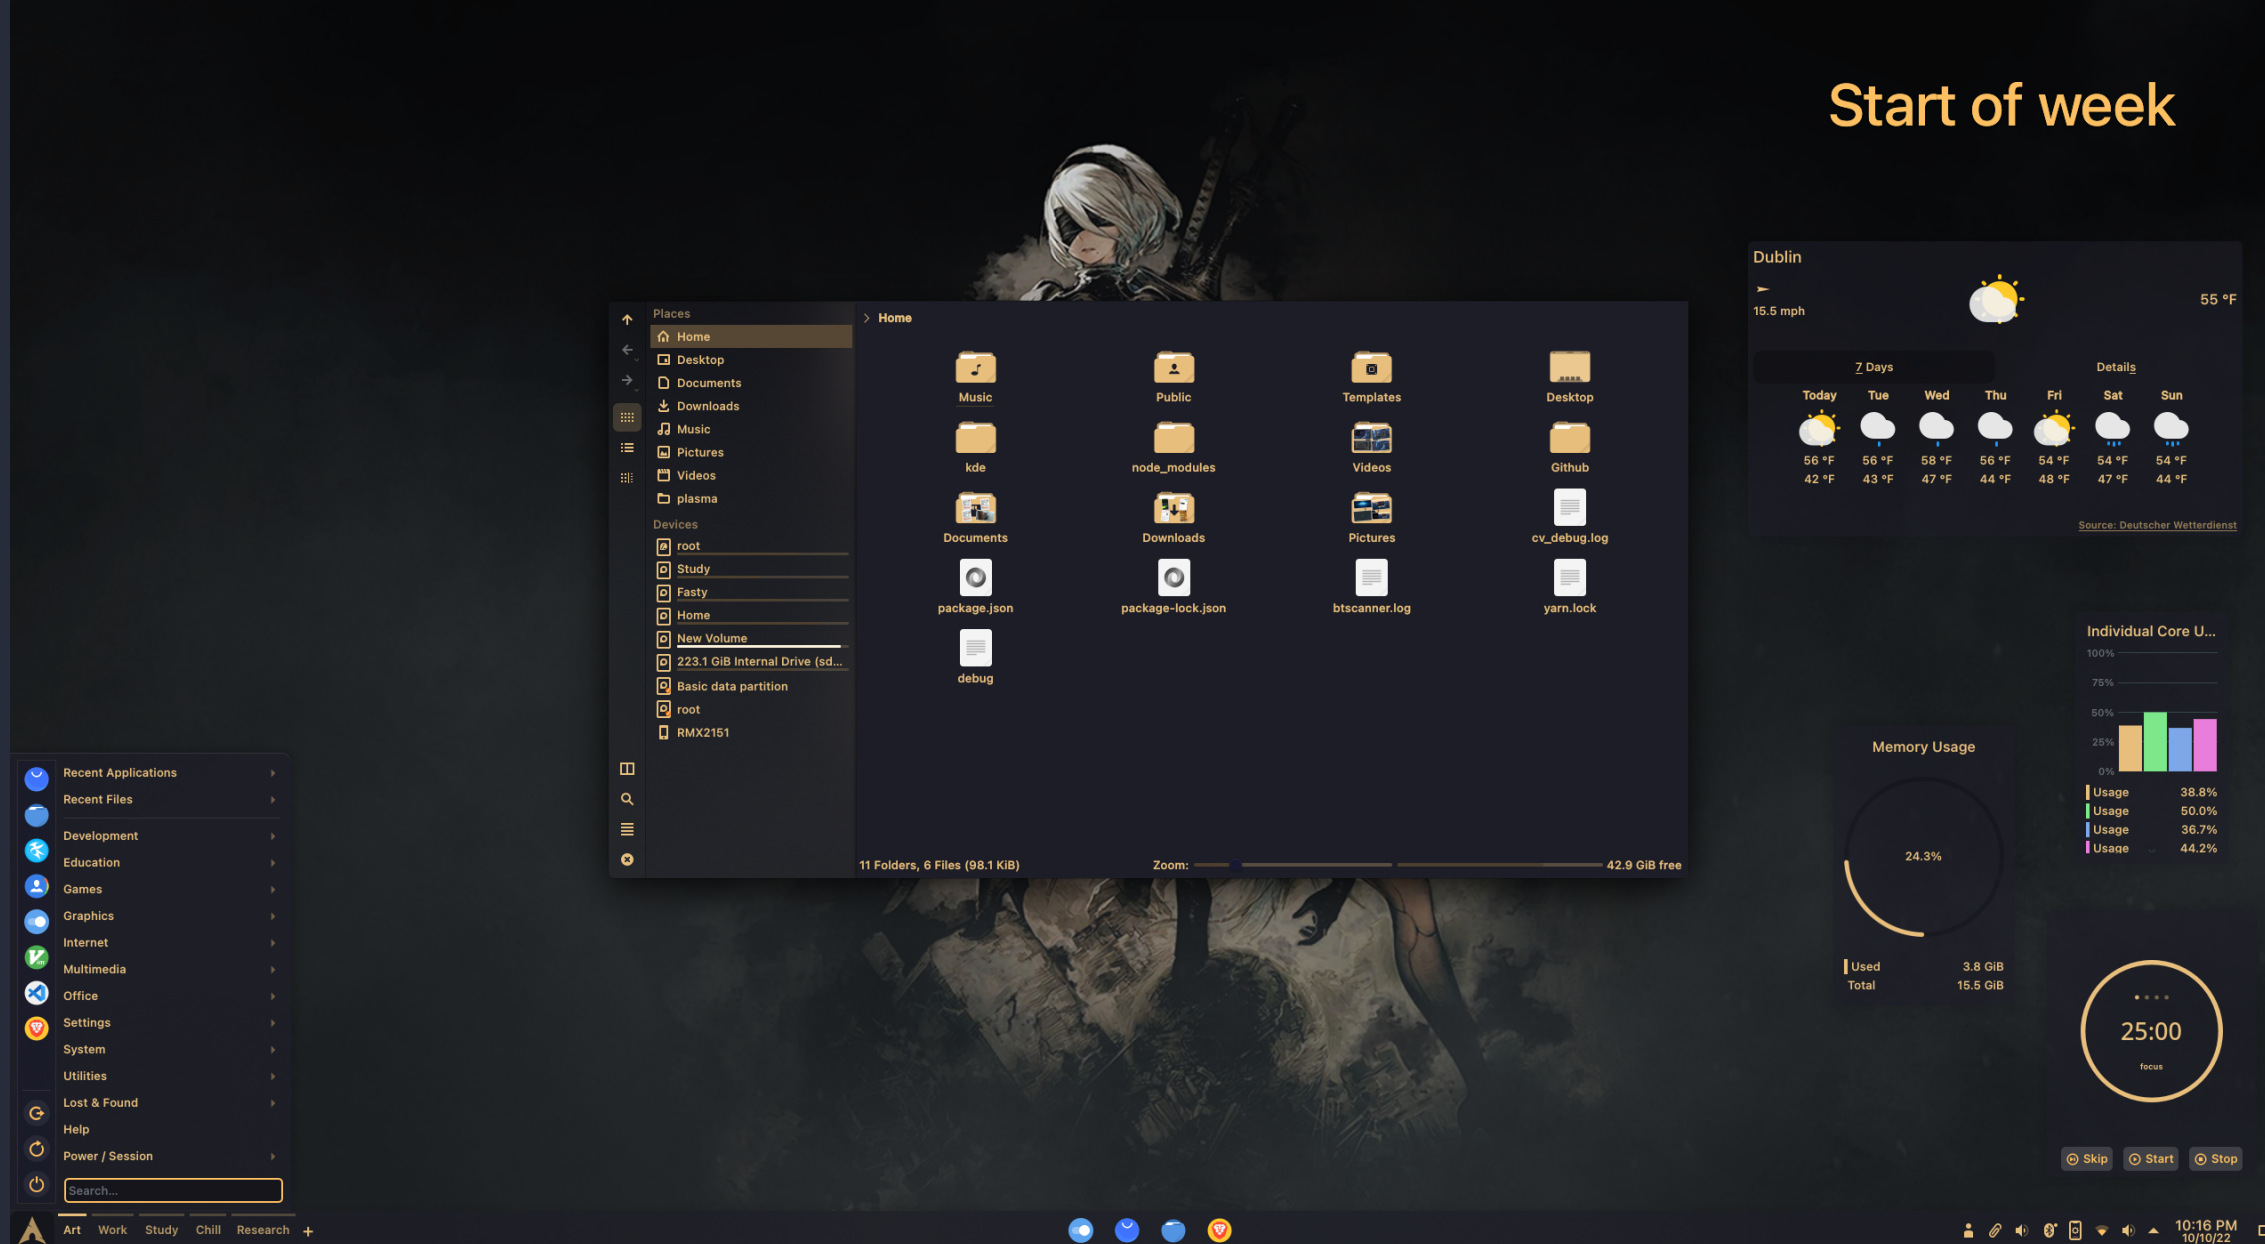Launch Vim from launcher favorites
The image size is (2265, 1244).
(x=37, y=957)
